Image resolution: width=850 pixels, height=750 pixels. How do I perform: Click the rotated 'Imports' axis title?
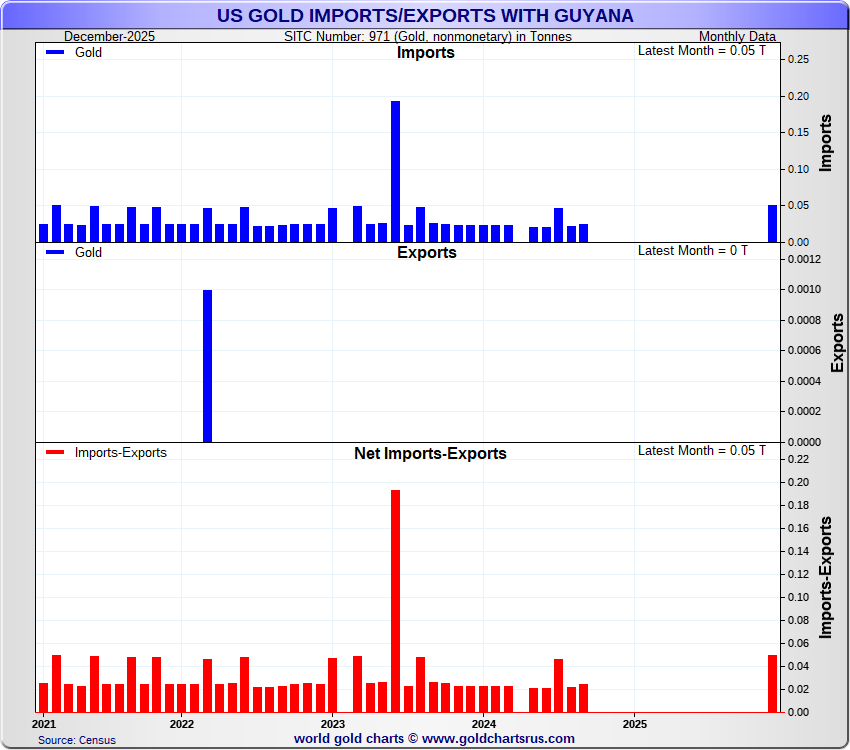825,143
